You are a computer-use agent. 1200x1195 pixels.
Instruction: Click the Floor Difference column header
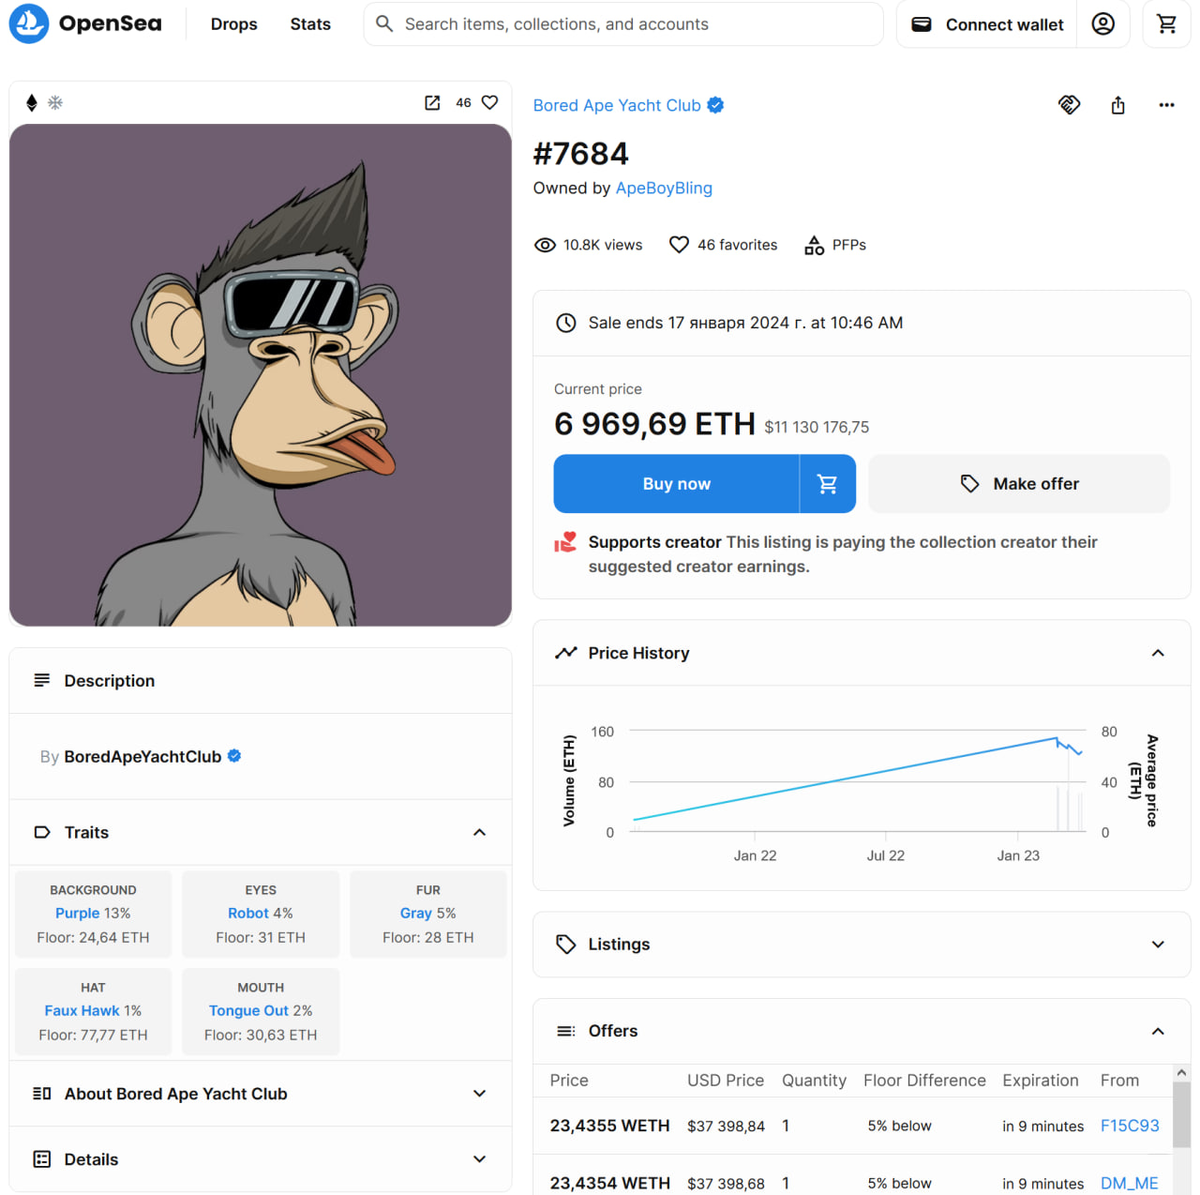tap(925, 1080)
